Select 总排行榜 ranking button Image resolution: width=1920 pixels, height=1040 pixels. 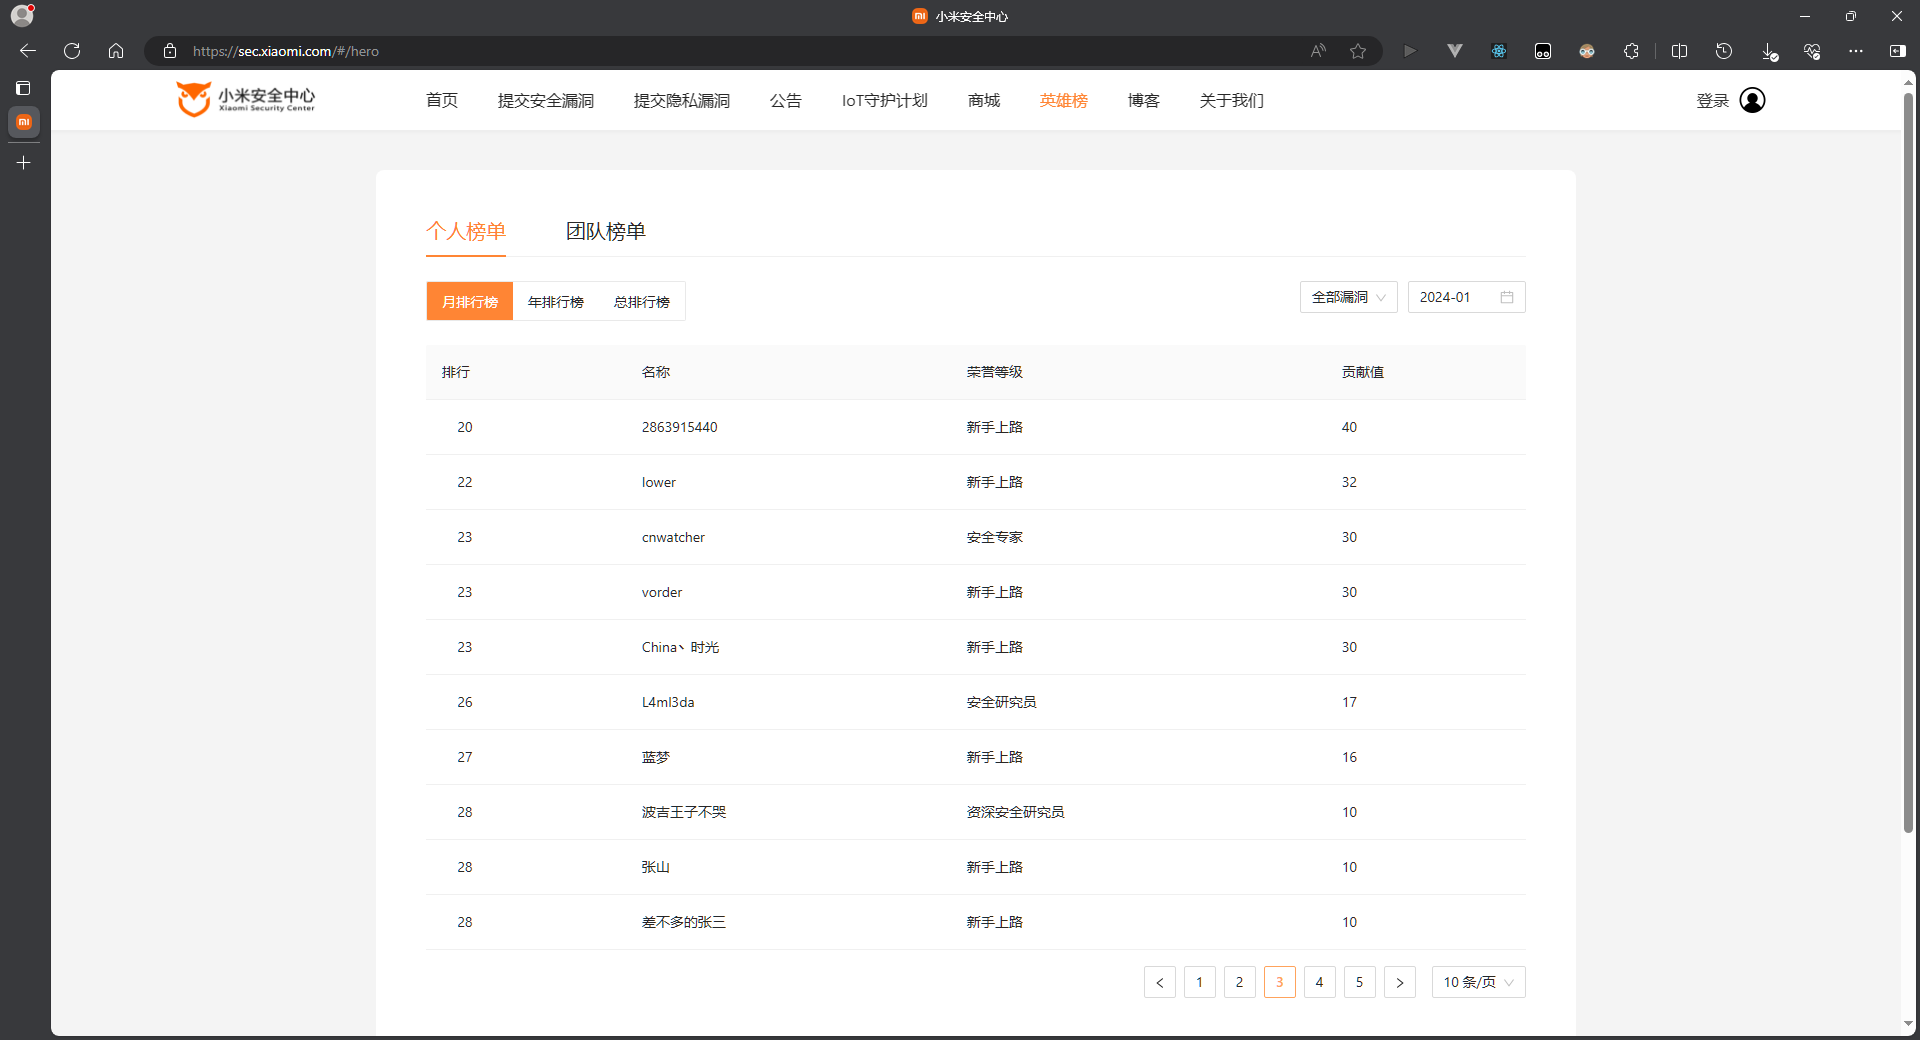click(x=642, y=301)
